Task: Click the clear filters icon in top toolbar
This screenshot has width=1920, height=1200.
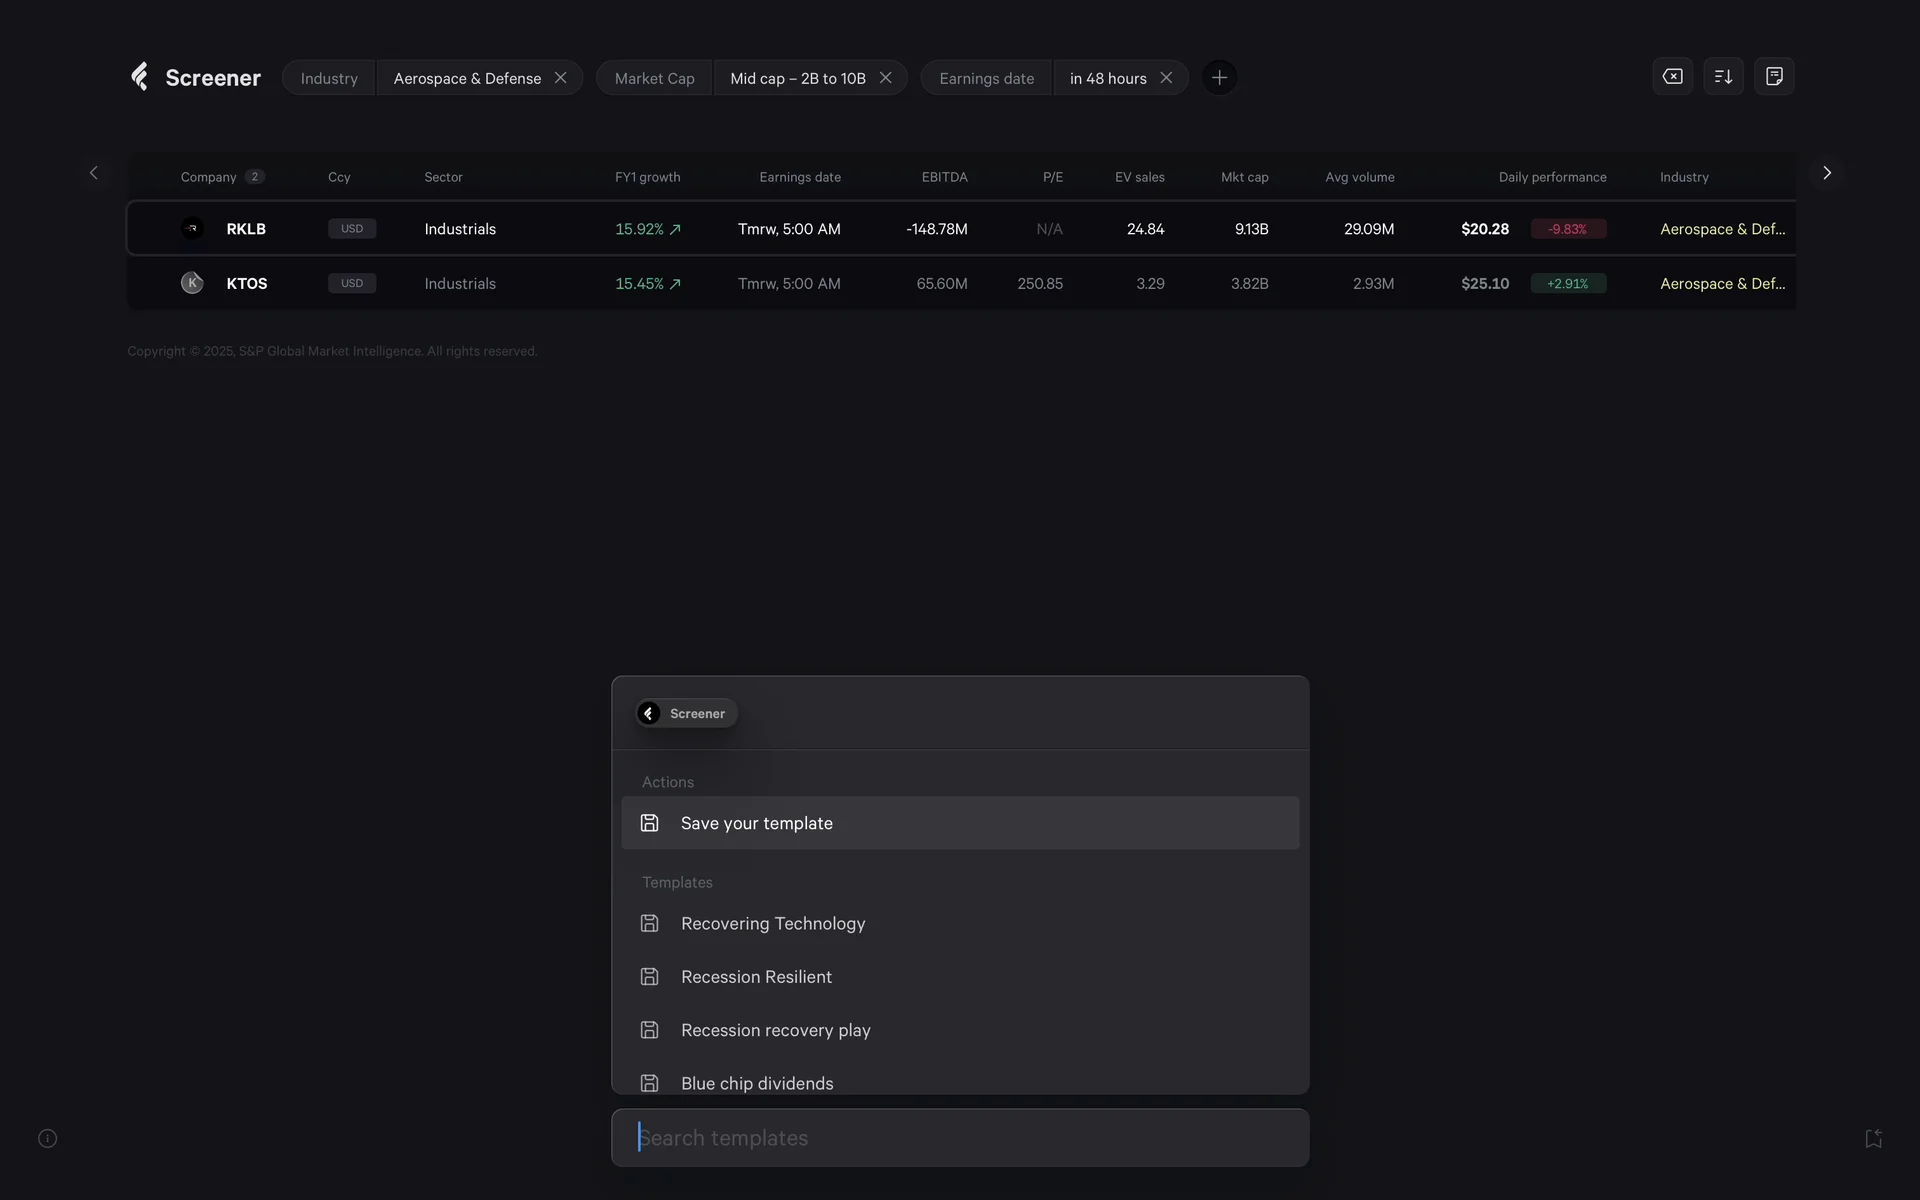Action: pos(1672,77)
